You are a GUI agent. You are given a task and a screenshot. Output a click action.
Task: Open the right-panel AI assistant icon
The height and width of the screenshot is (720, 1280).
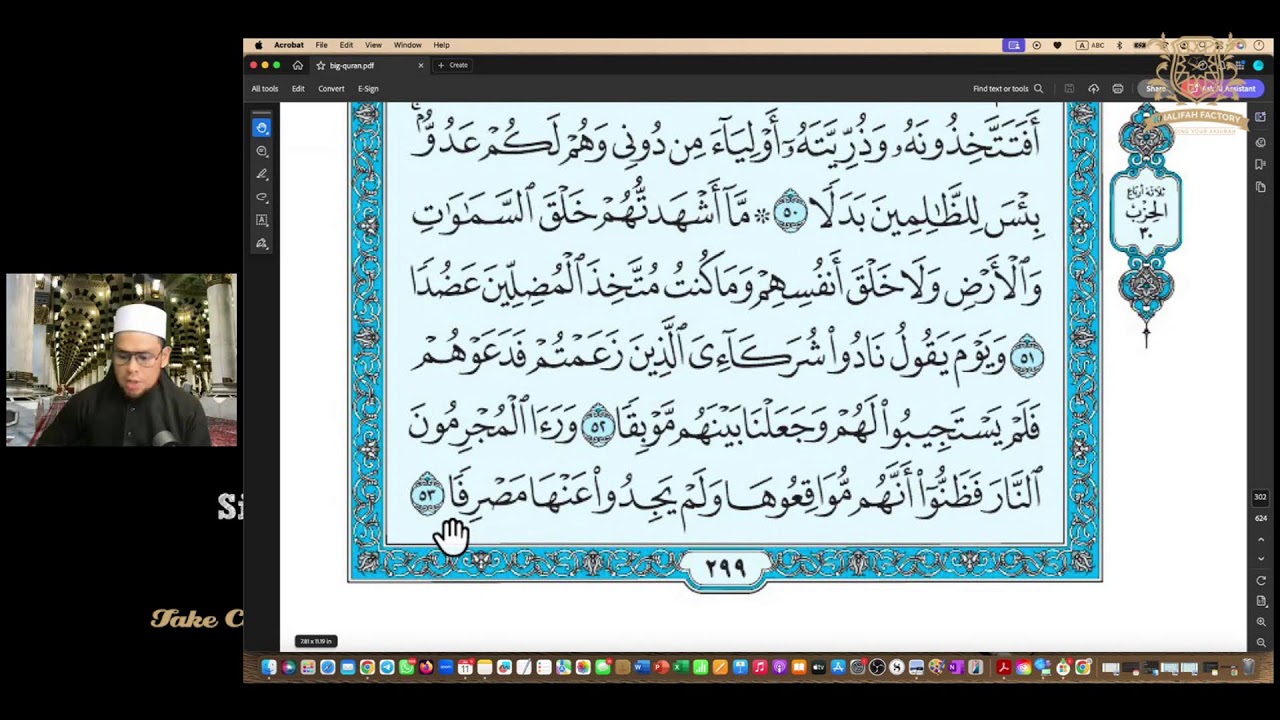click(x=1261, y=118)
